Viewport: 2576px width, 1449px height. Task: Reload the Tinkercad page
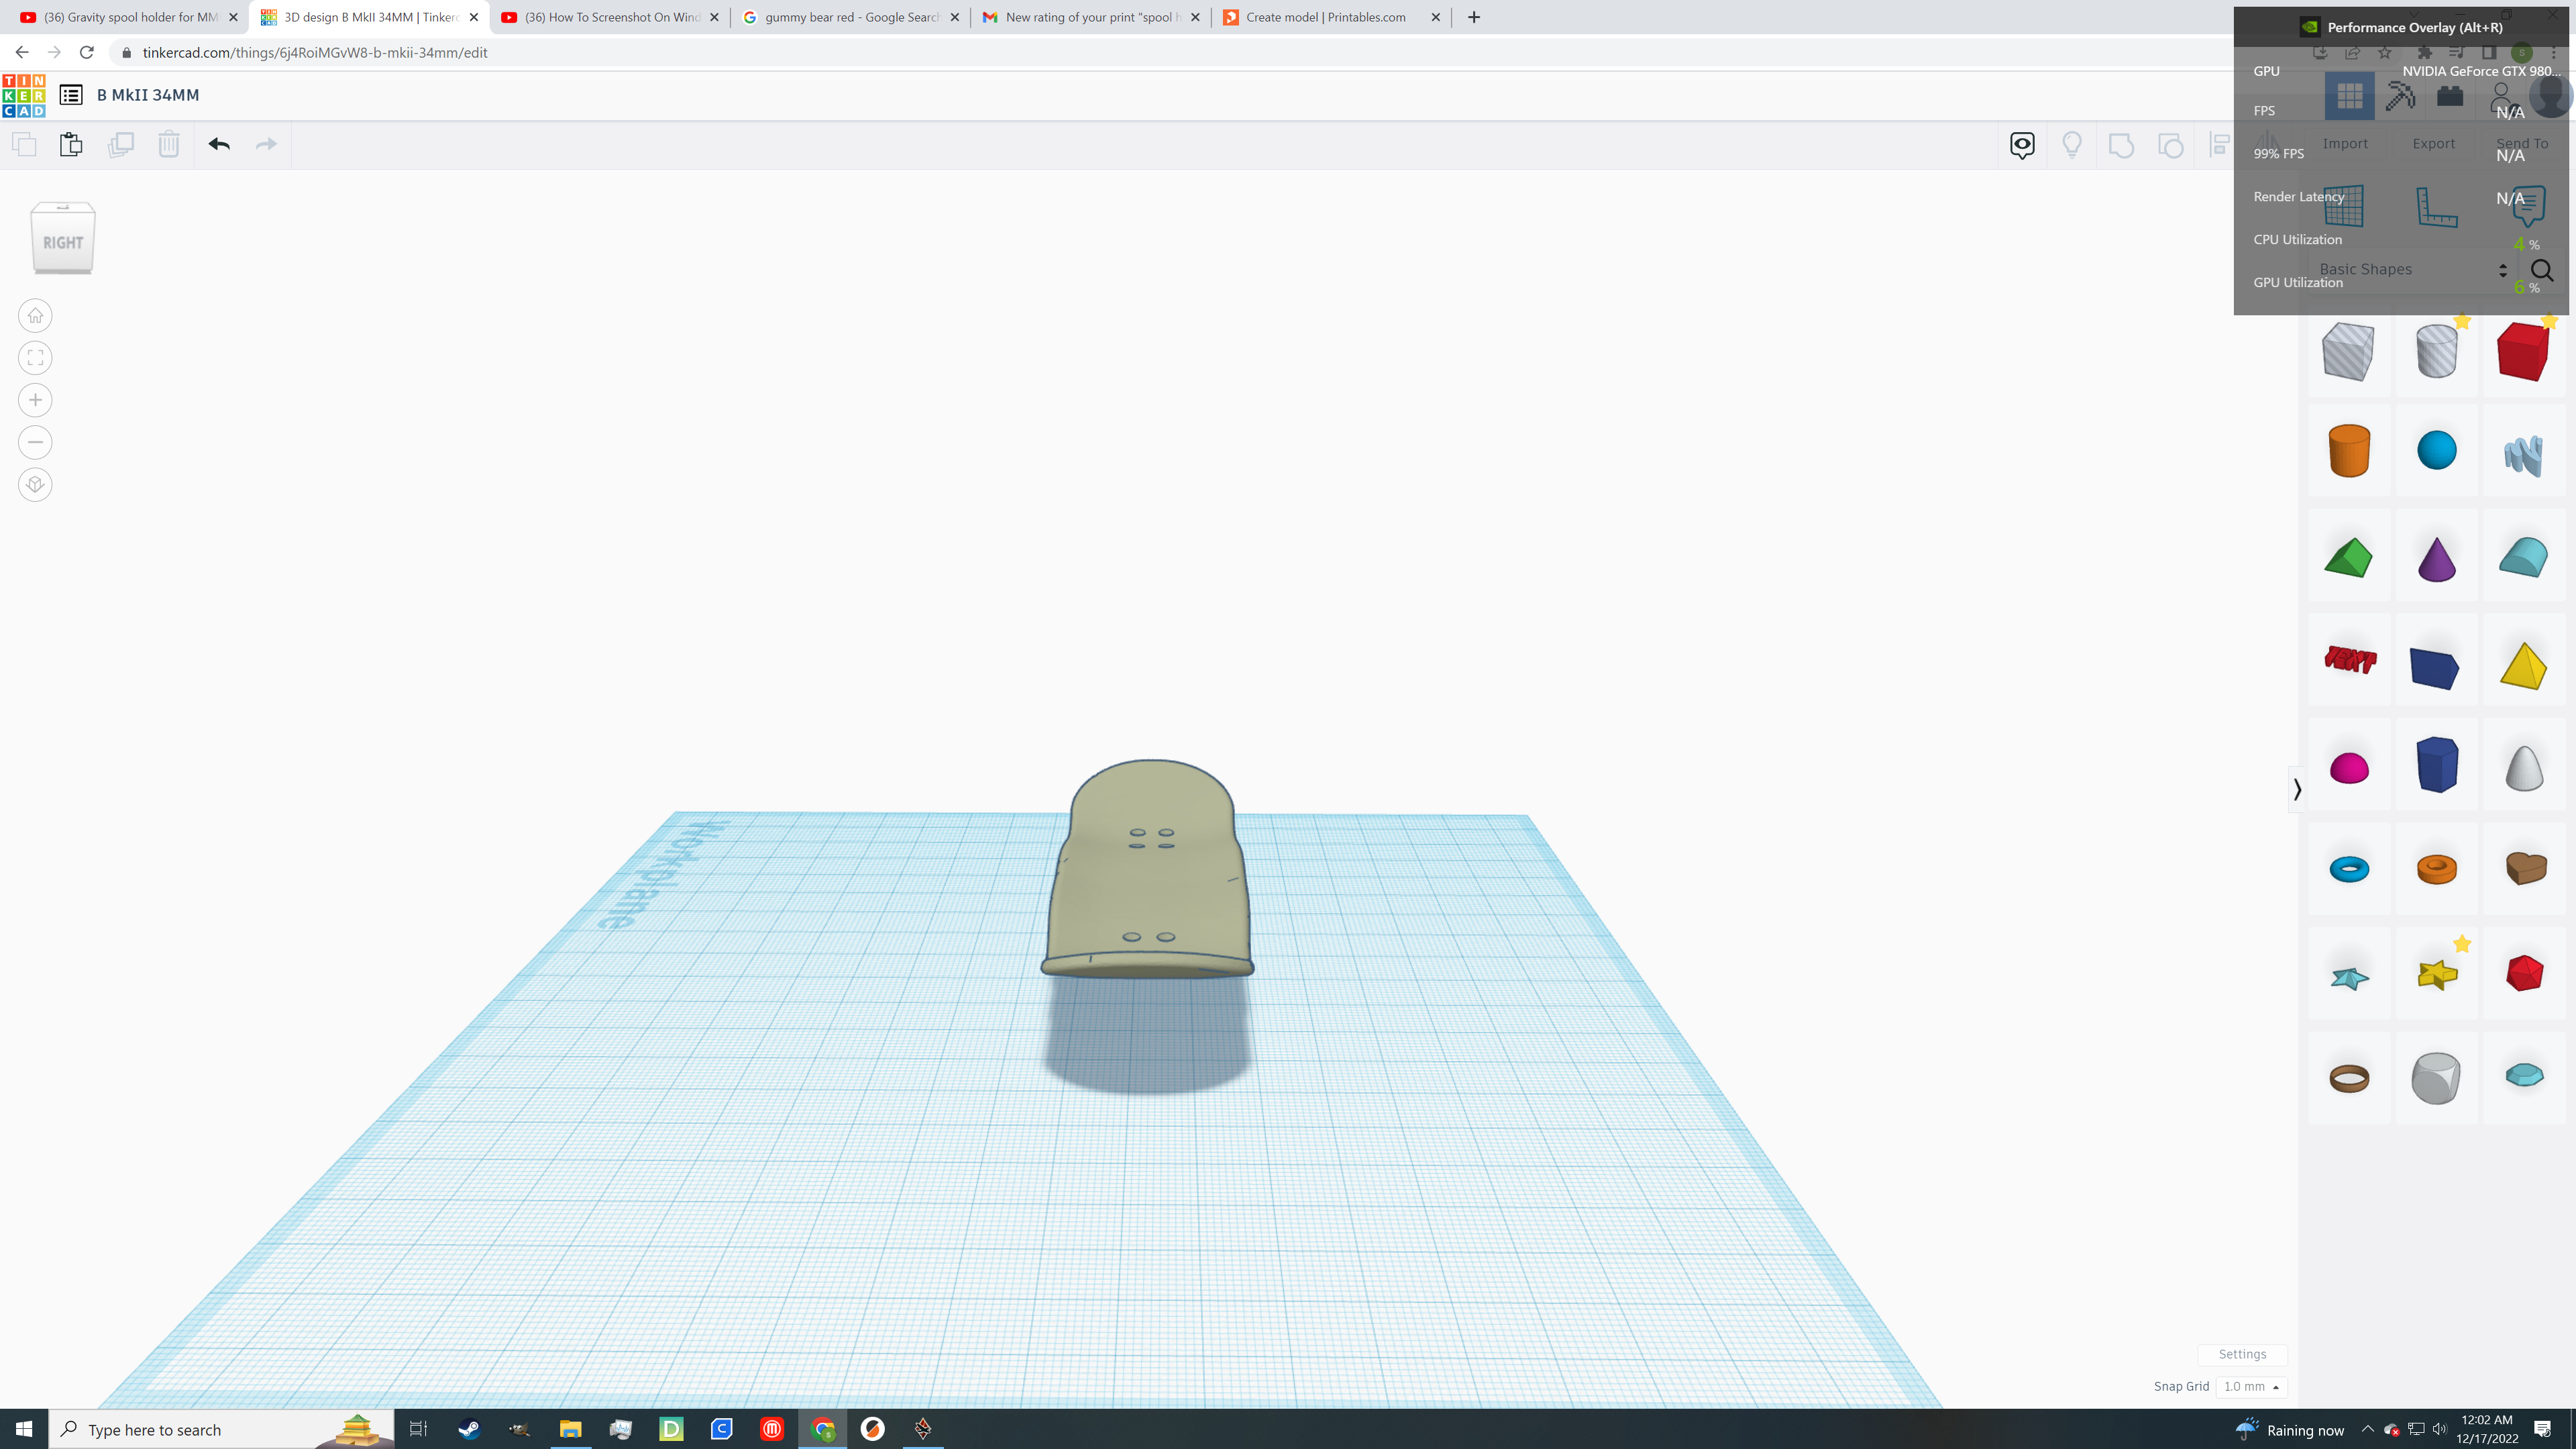(x=87, y=52)
